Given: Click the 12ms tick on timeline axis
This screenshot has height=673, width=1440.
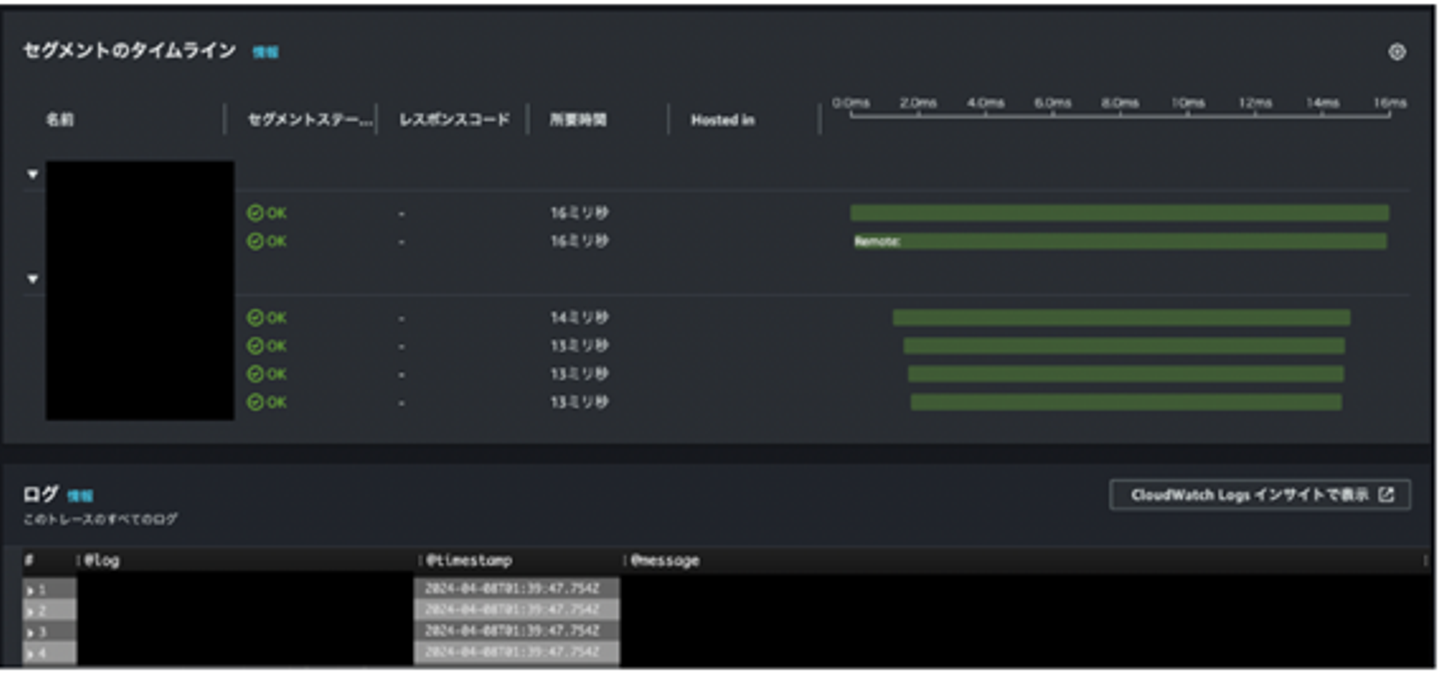Looking at the screenshot, I should pyautogui.click(x=1255, y=103).
